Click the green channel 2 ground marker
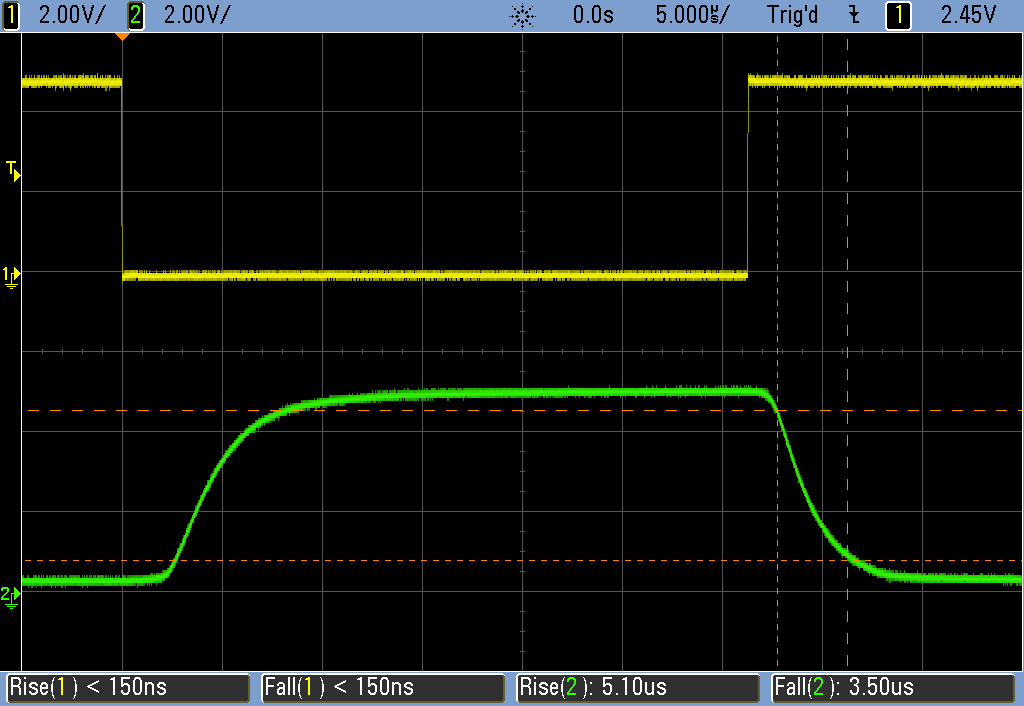Viewport: 1024px width, 706px height. (10, 596)
